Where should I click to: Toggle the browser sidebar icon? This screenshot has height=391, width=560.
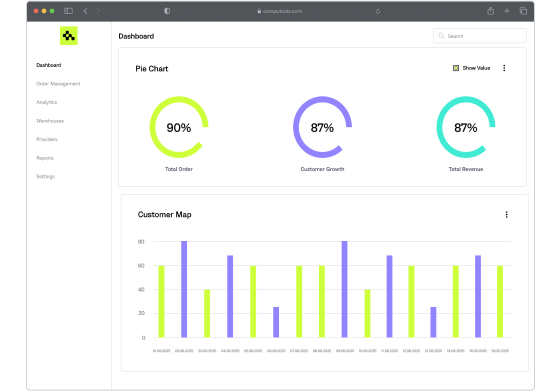click(68, 11)
